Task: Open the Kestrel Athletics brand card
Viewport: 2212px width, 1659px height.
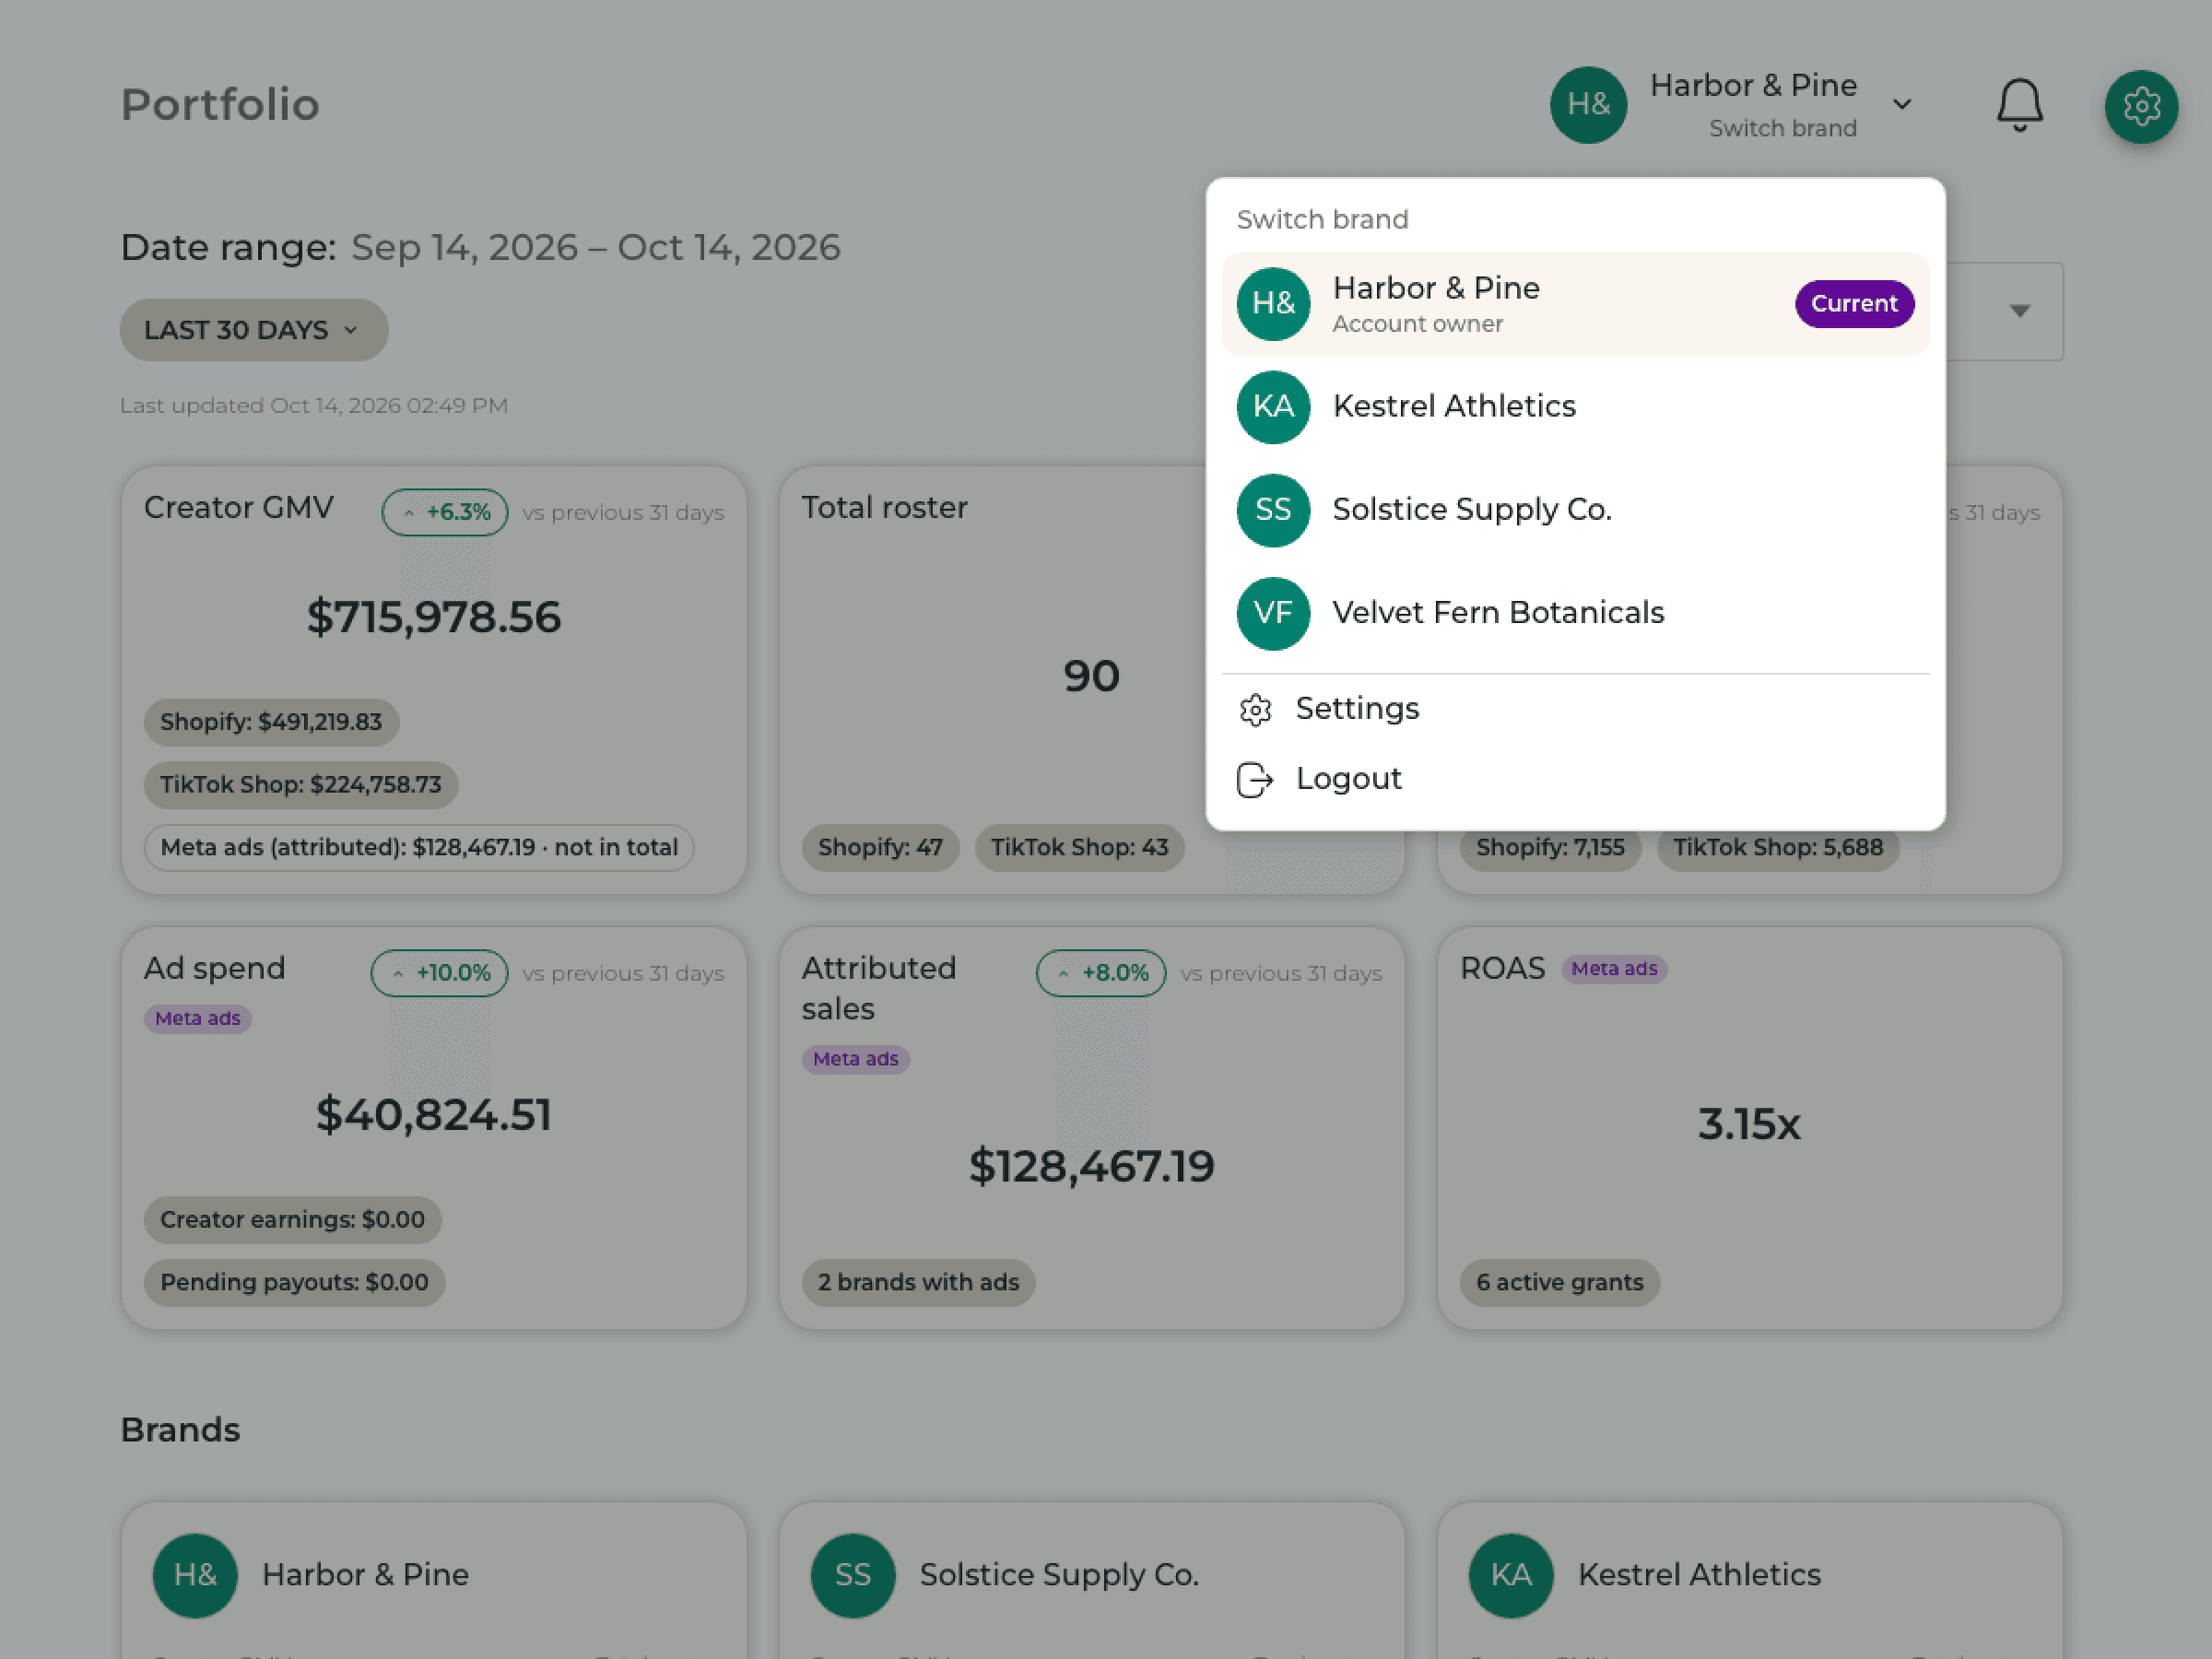Action: [x=1750, y=1580]
